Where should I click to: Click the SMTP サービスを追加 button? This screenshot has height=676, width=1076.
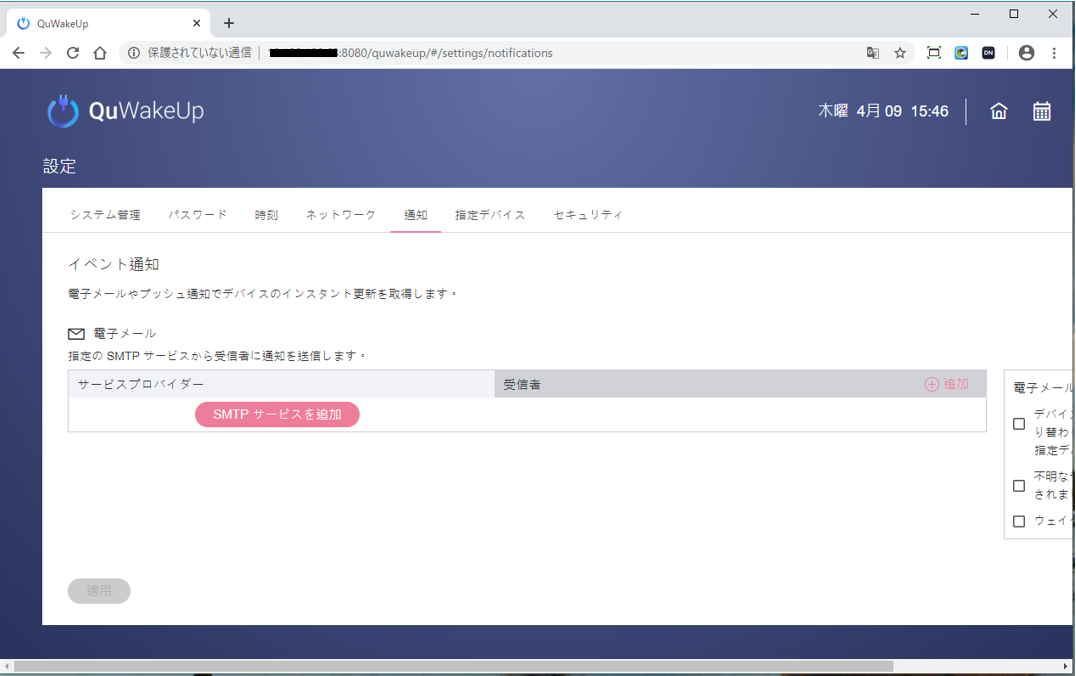pyautogui.click(x=277, y=414)
